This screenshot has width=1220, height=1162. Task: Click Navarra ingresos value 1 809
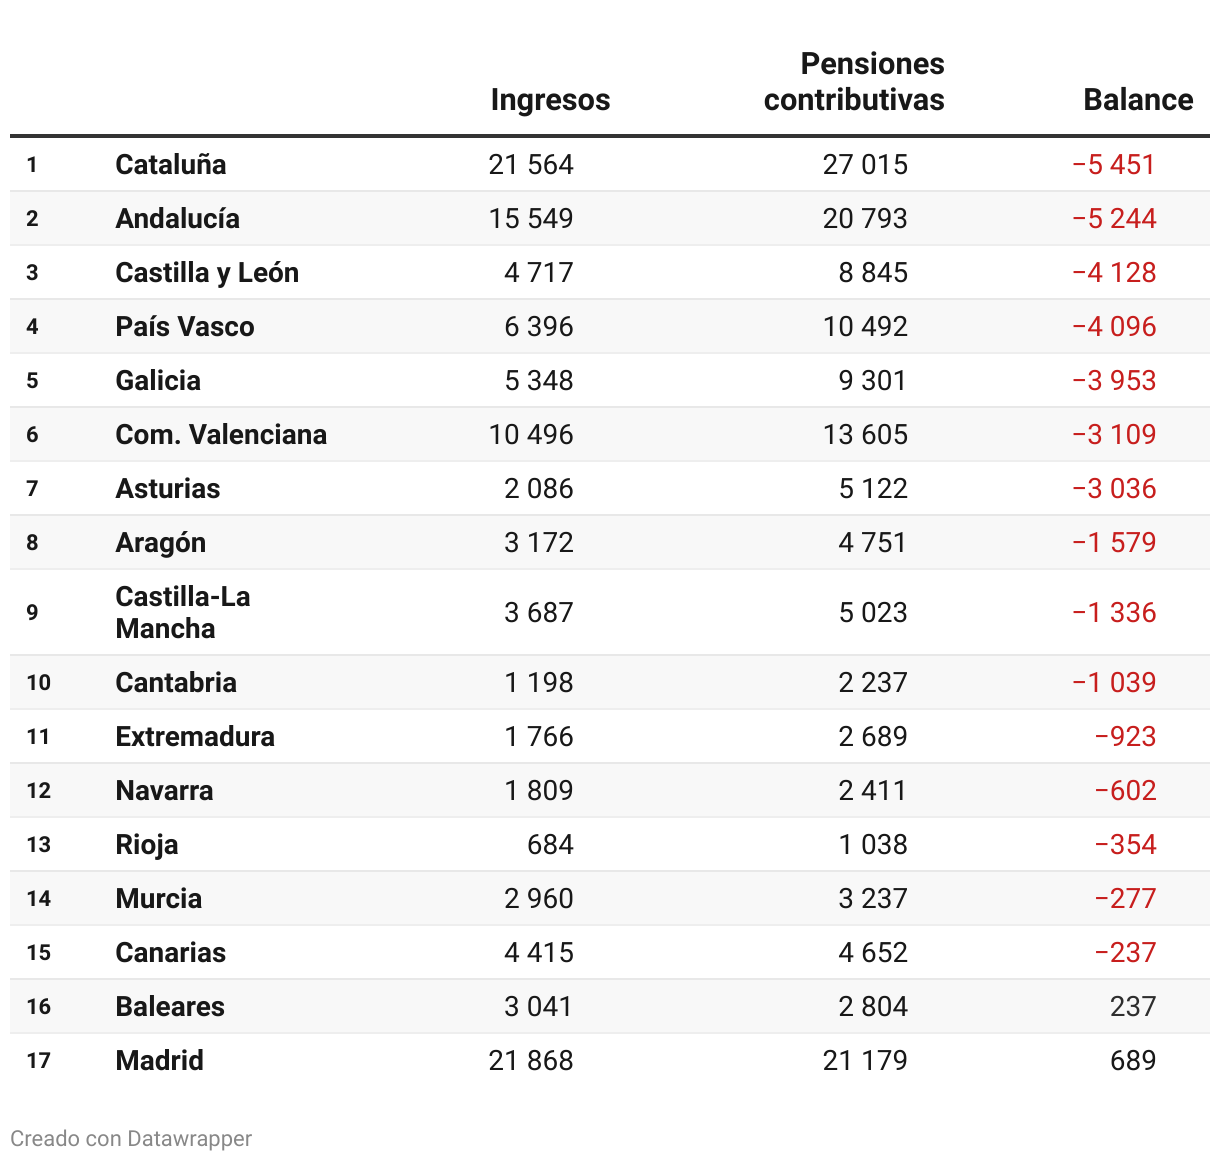coord(539,790)
